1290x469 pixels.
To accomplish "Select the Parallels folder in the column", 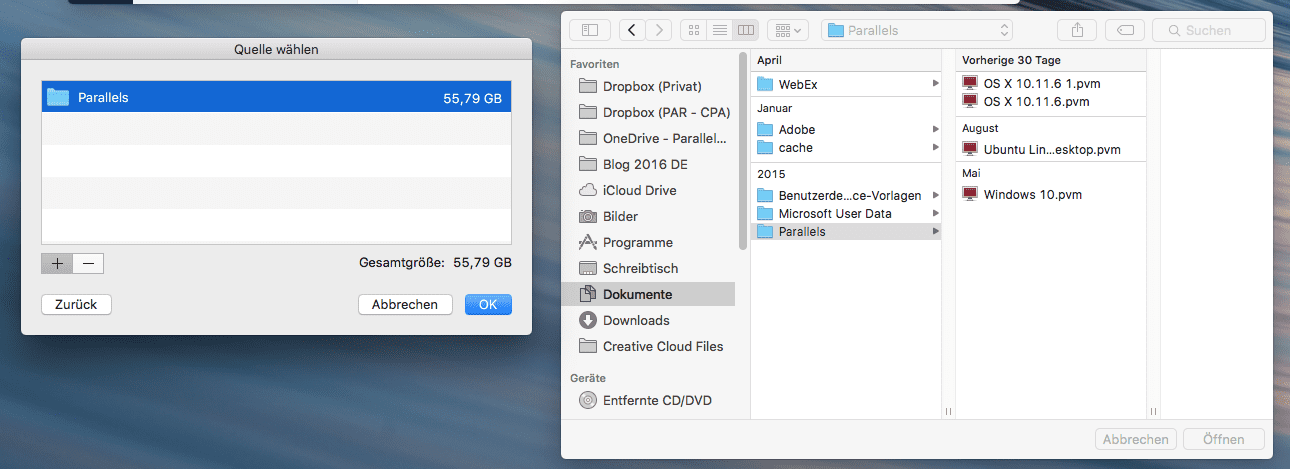I will (x=846, y=231).
